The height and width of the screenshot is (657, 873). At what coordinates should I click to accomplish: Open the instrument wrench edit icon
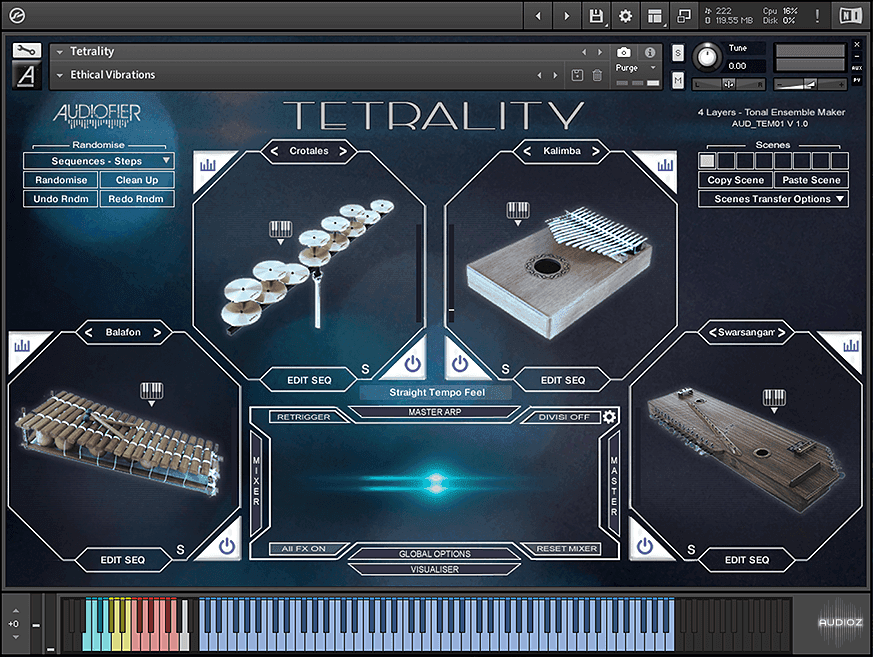point(26,51)
